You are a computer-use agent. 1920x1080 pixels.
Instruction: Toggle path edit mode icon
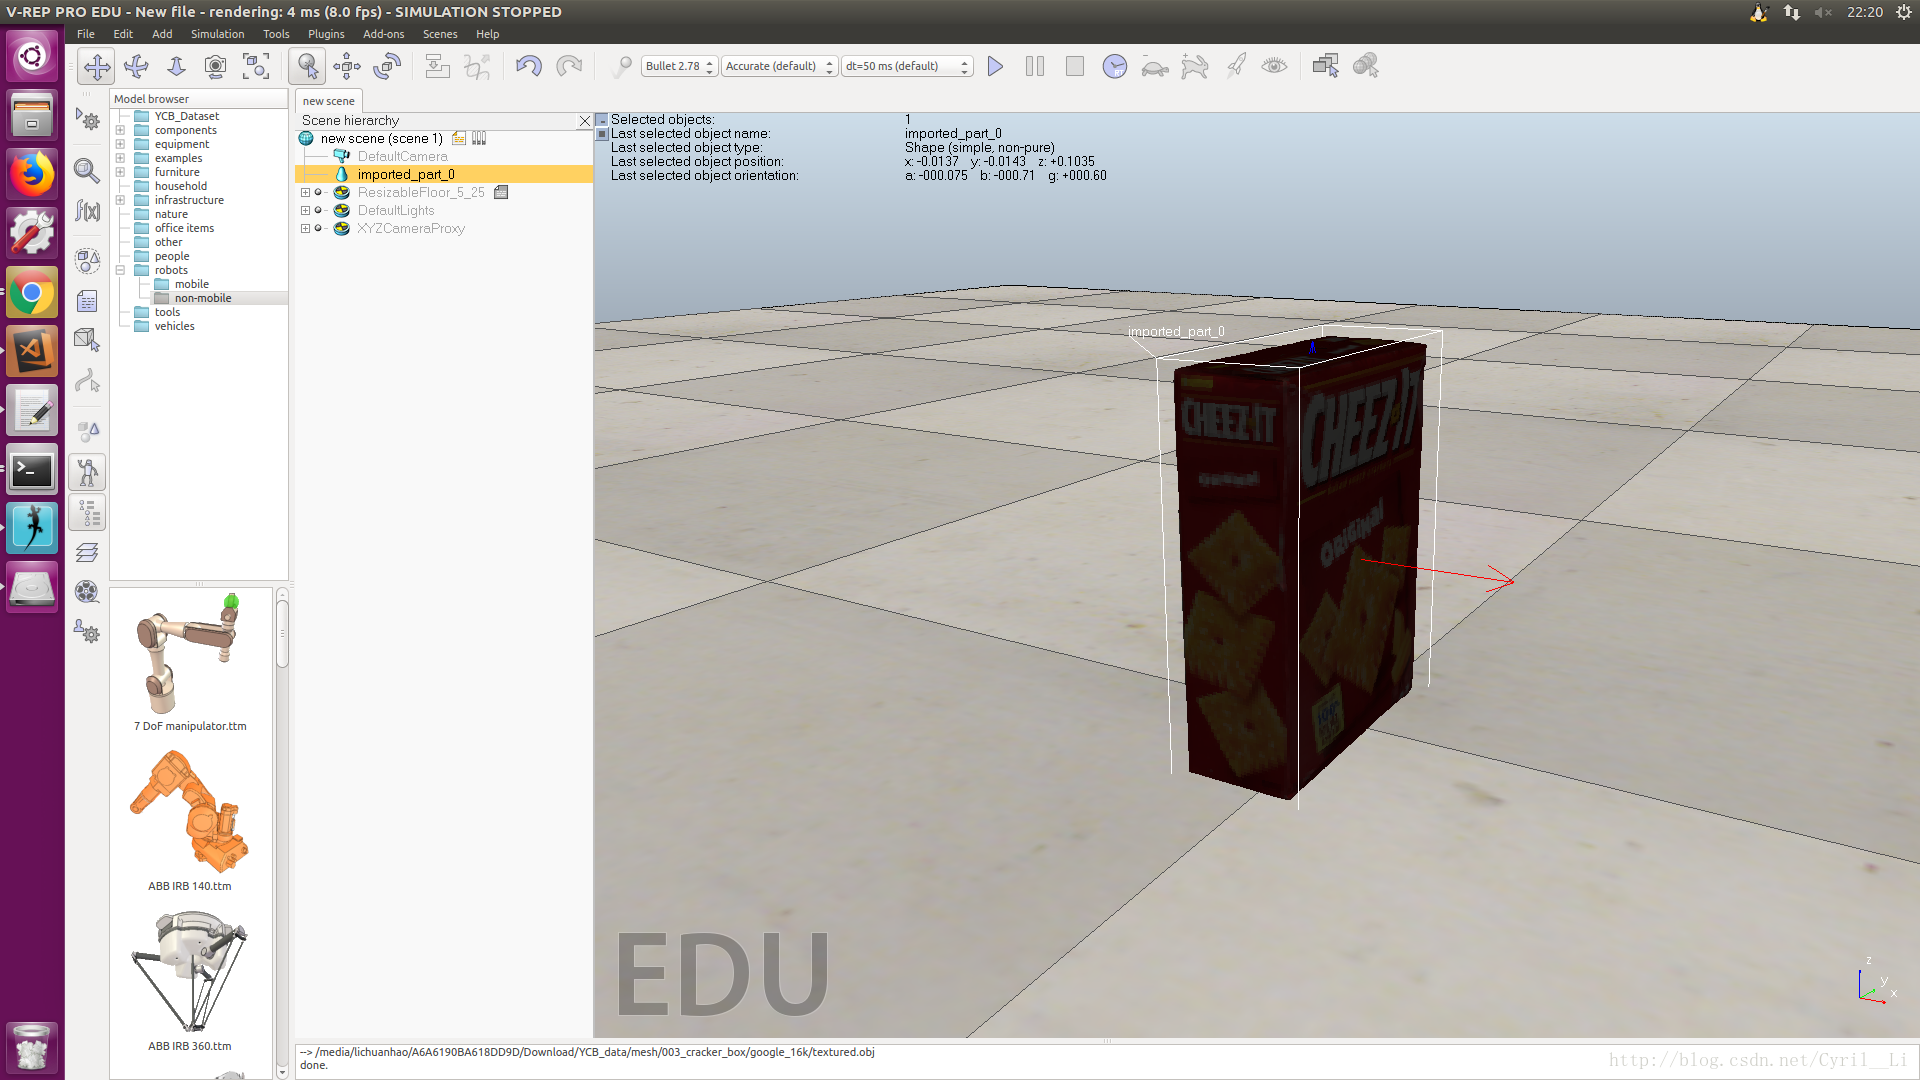coord(87,381)
